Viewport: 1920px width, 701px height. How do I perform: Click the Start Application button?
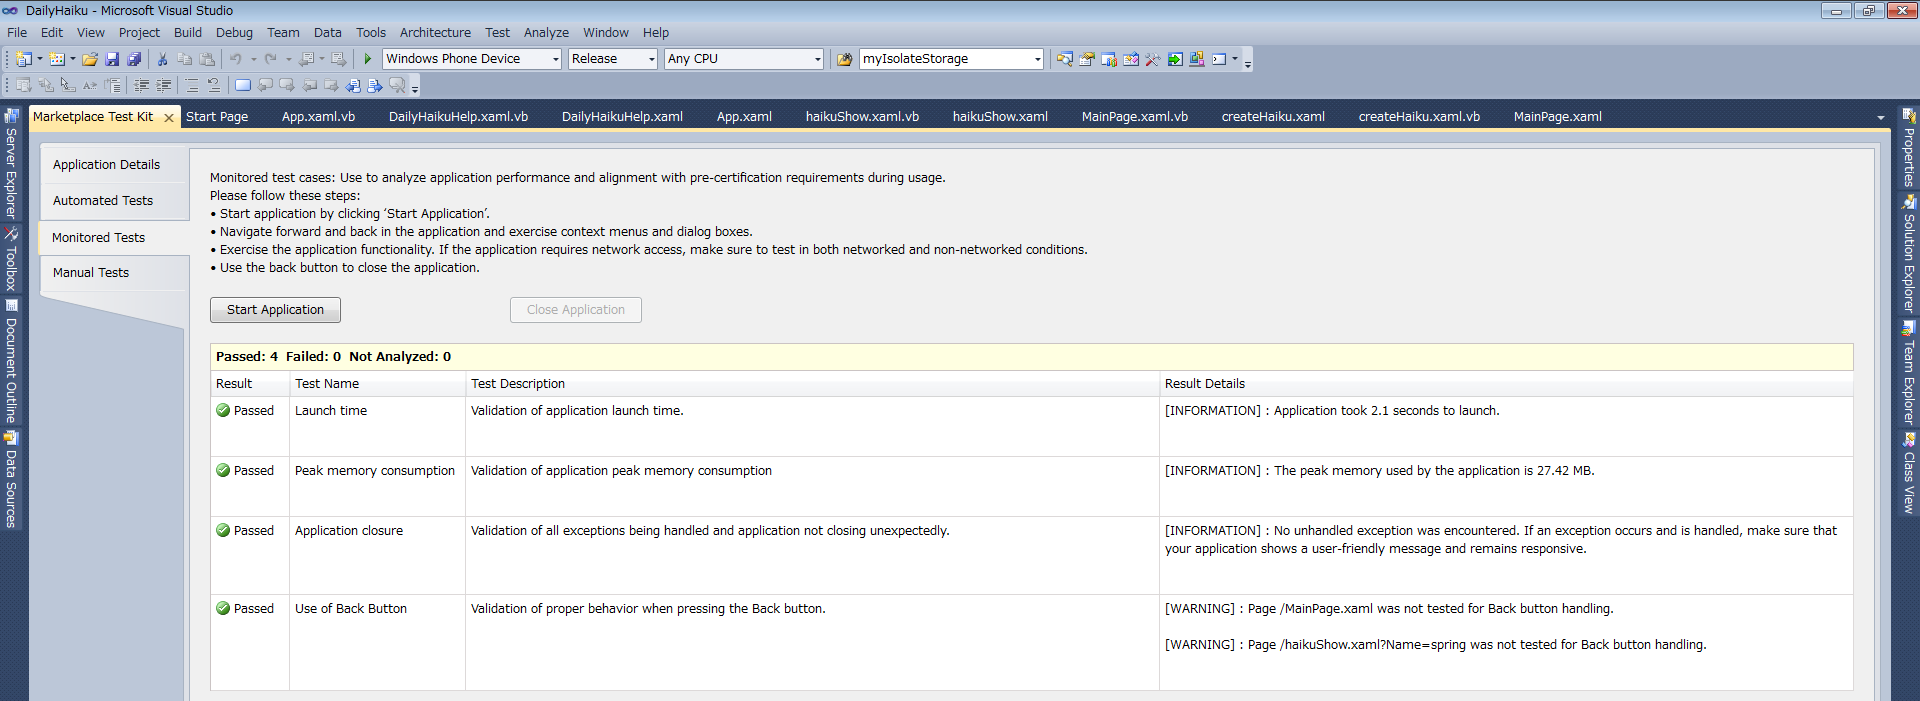pyautogui.click(x=275, y=310)
